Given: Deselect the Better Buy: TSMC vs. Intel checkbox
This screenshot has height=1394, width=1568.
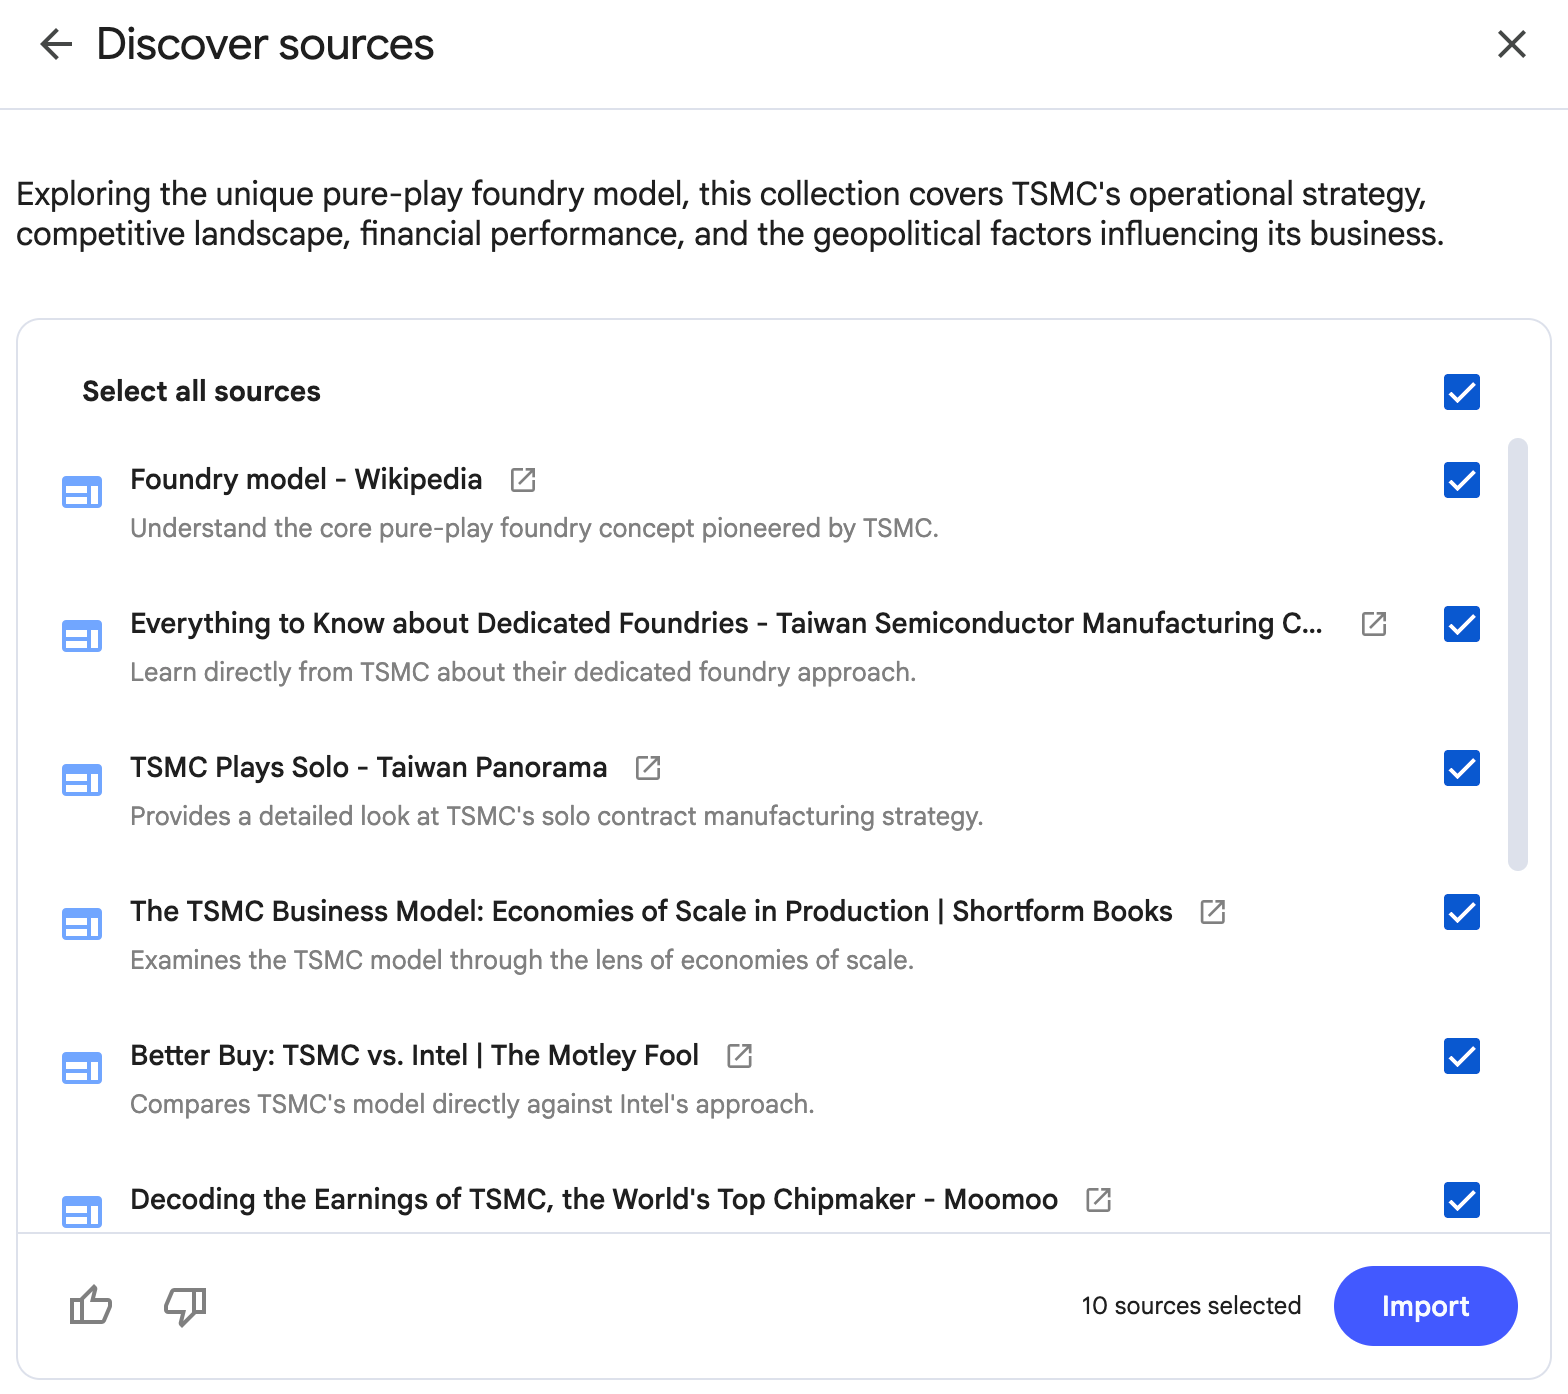Looking at the screenshot, I should pos(1461,1056).
